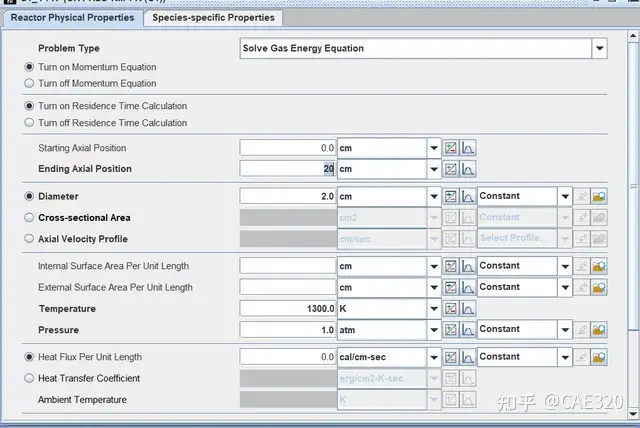Select Turn off Momentum Equation radio button
The width and height of the screenshot is (640, 428).
tap(29, 83)
